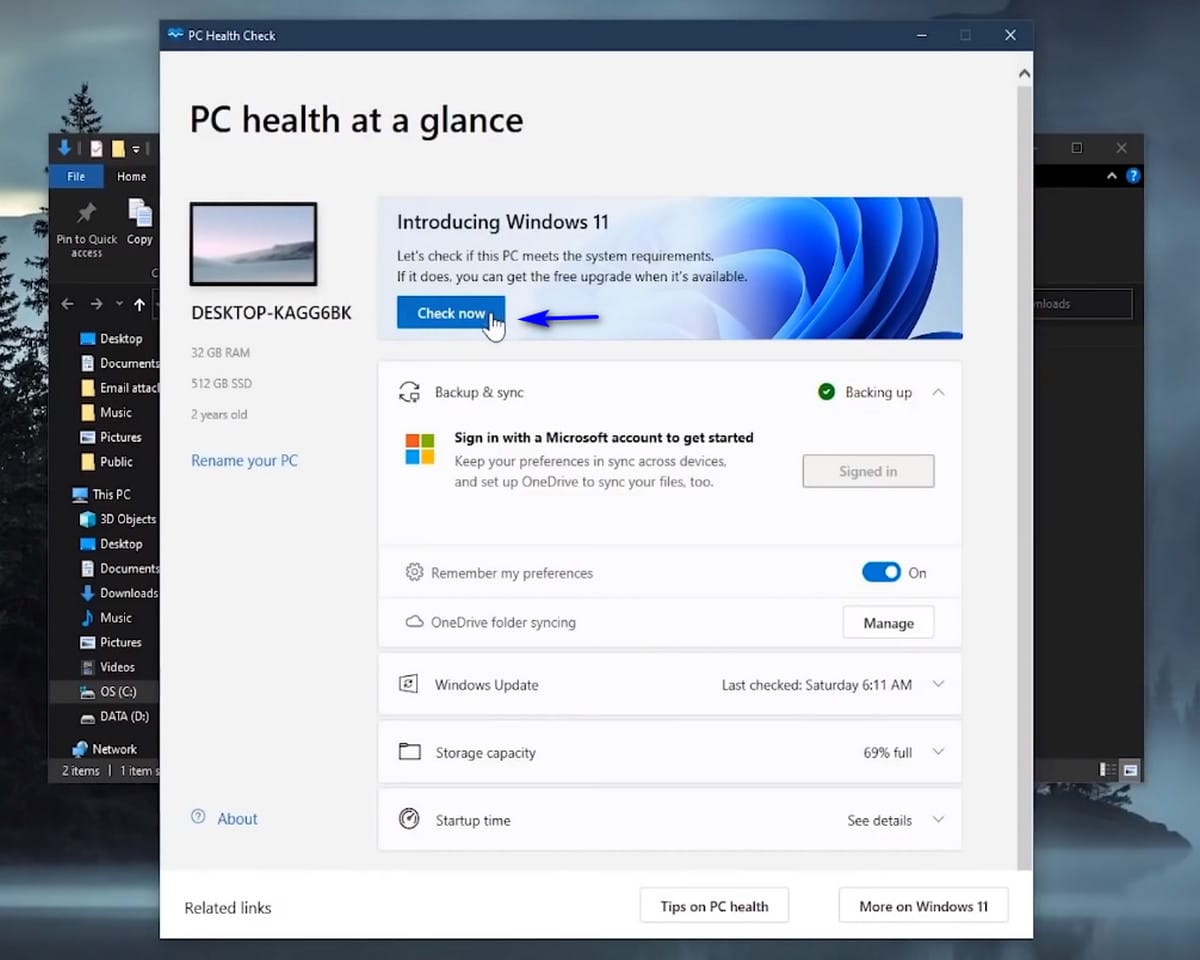Click the Properties checkmark icon in Explorer's title bar

[x=96, y=149]
